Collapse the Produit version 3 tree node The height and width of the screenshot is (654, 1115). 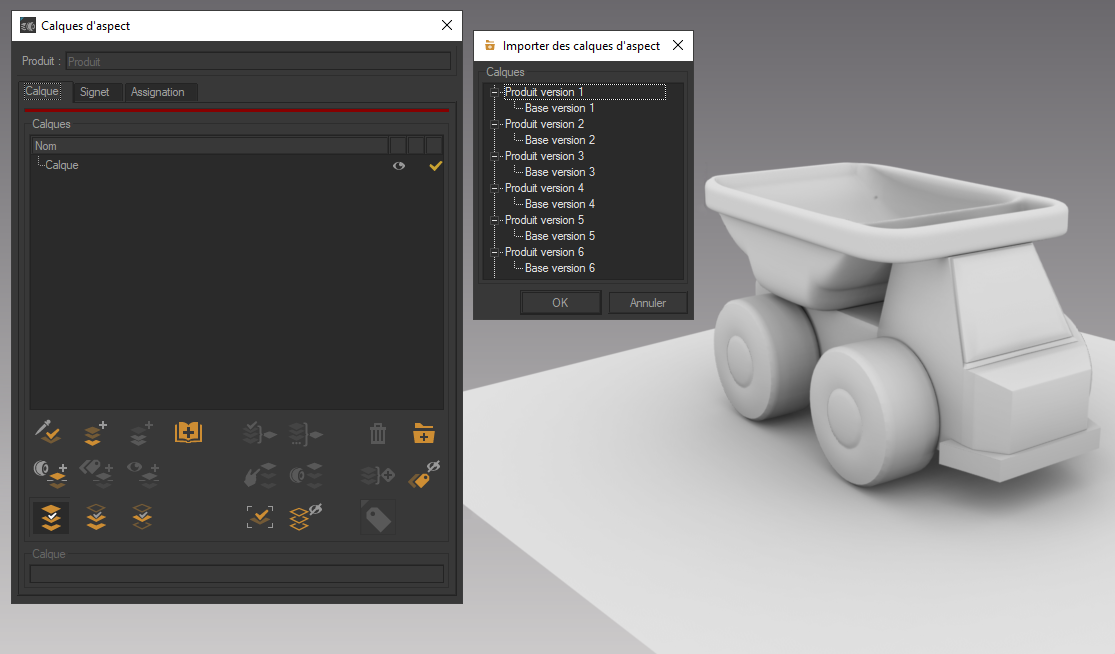493,155
